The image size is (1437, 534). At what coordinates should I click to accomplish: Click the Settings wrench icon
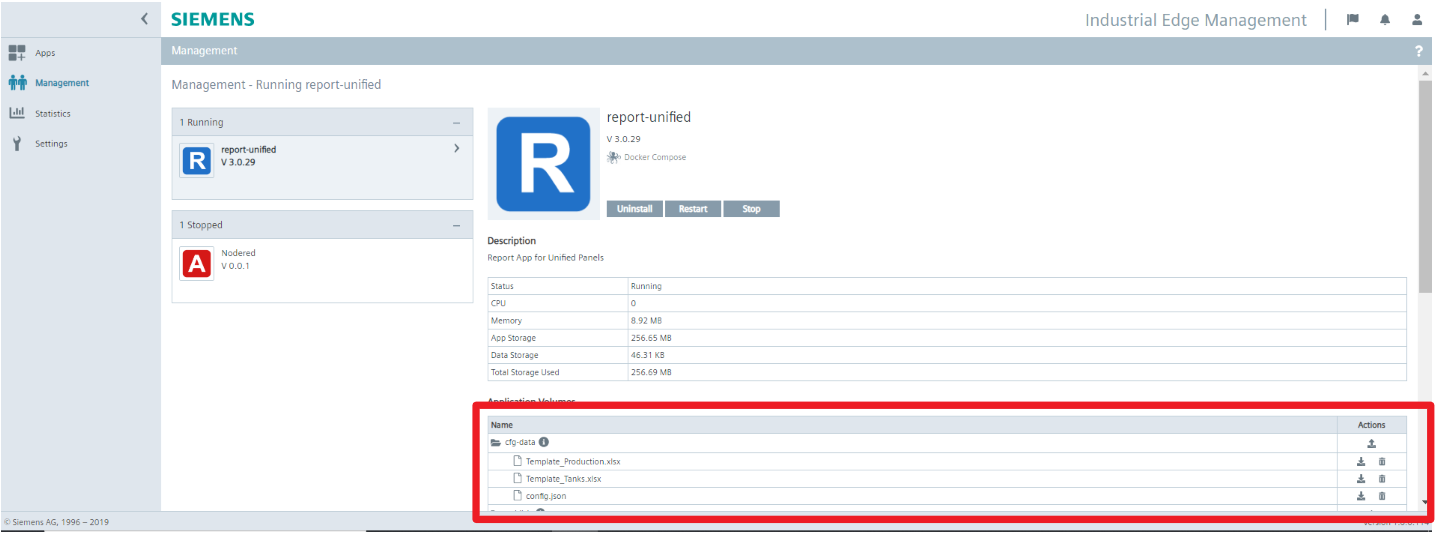(x=17, y=143)
